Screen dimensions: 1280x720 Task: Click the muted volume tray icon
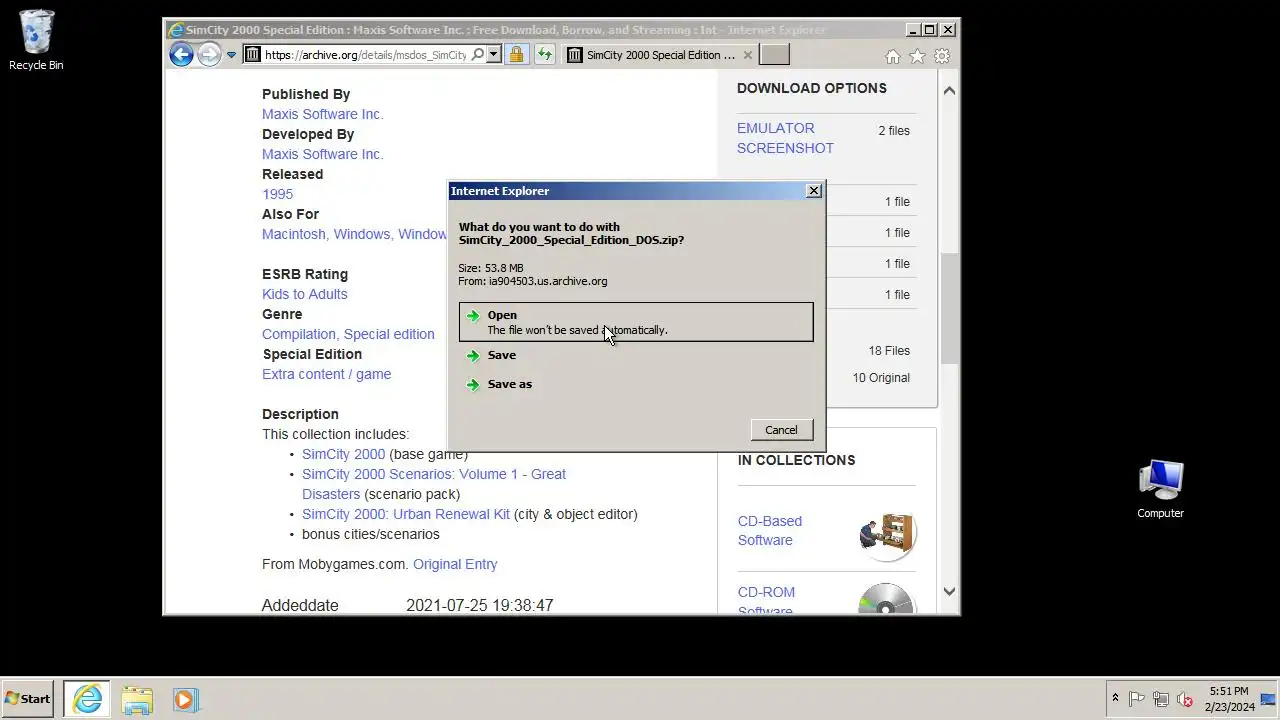1185,699
